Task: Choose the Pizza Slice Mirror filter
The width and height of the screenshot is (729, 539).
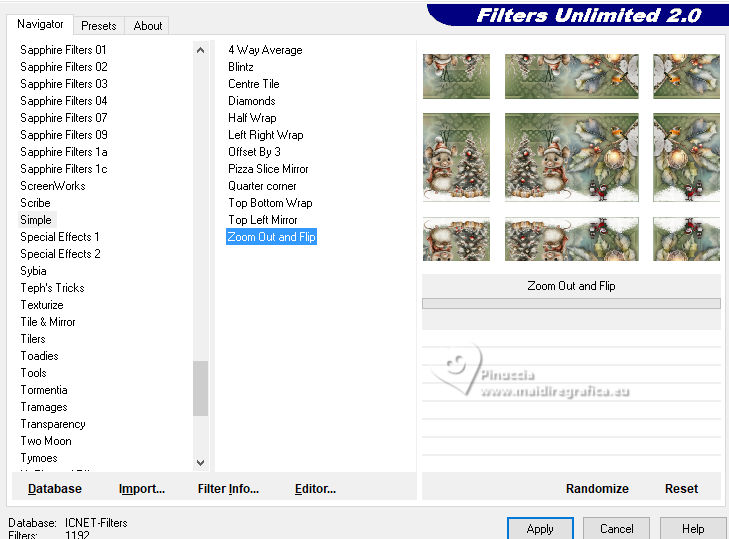Action: point(268,169)
